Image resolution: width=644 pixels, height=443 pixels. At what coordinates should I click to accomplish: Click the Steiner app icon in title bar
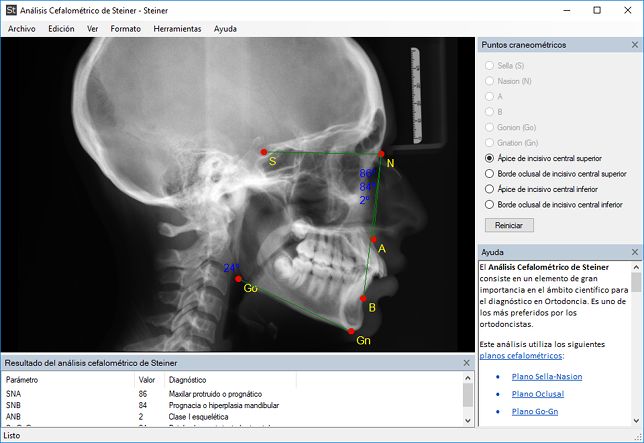pos(11,10)
